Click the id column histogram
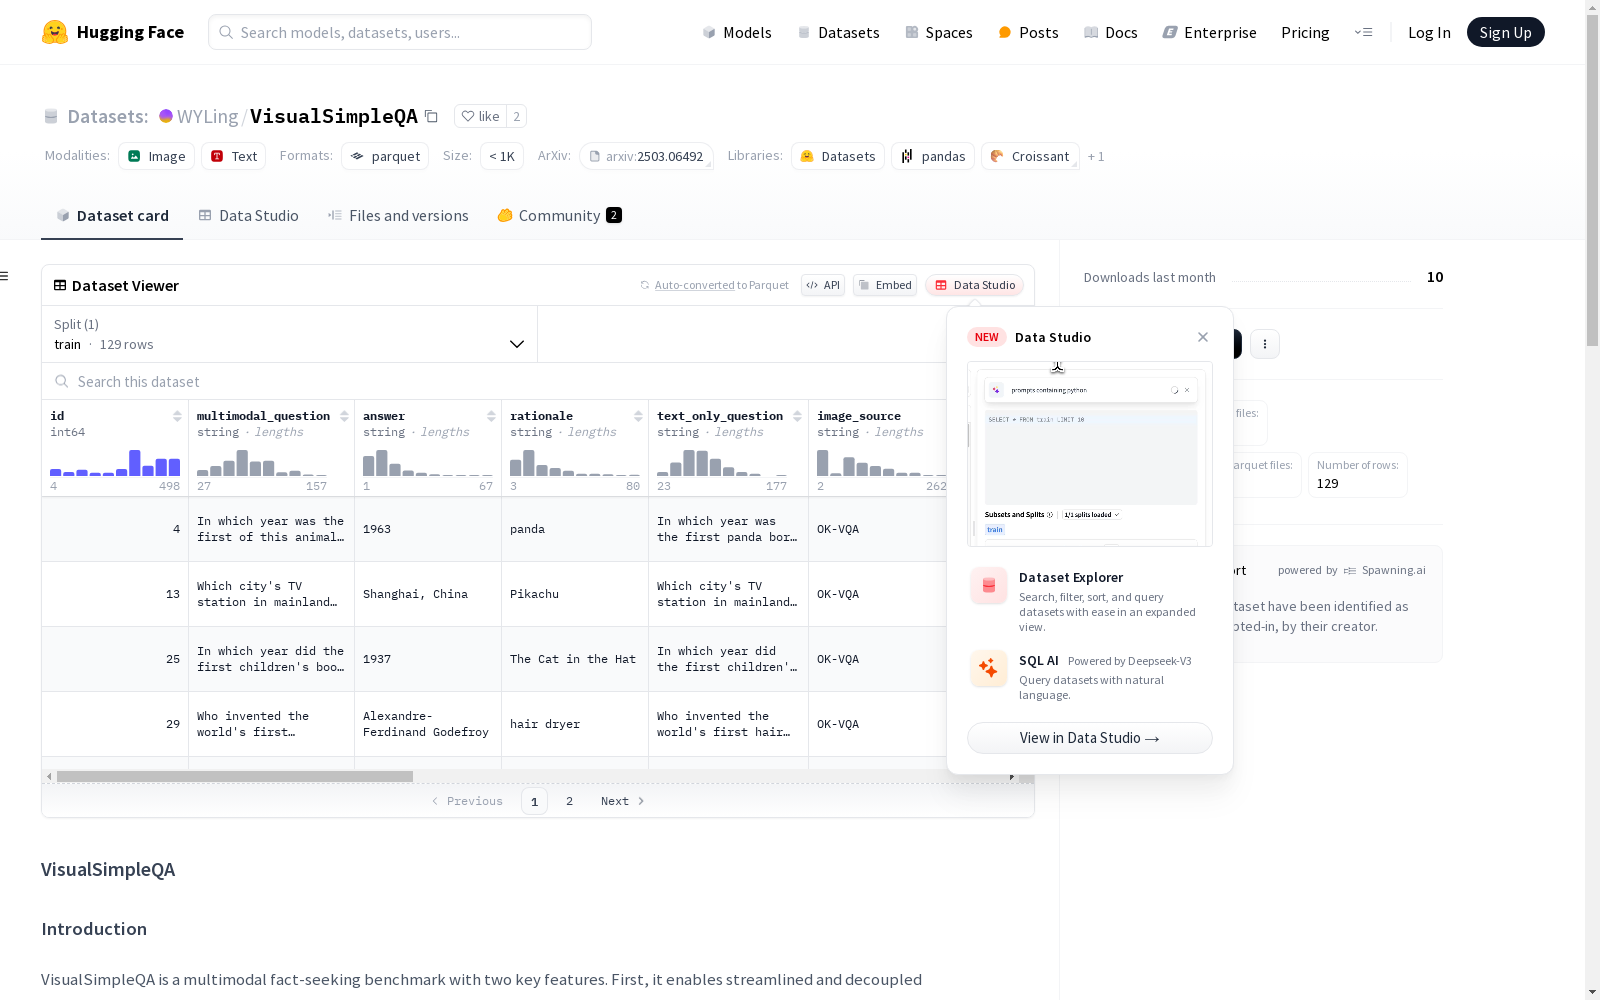 click(x=115, y=462)
